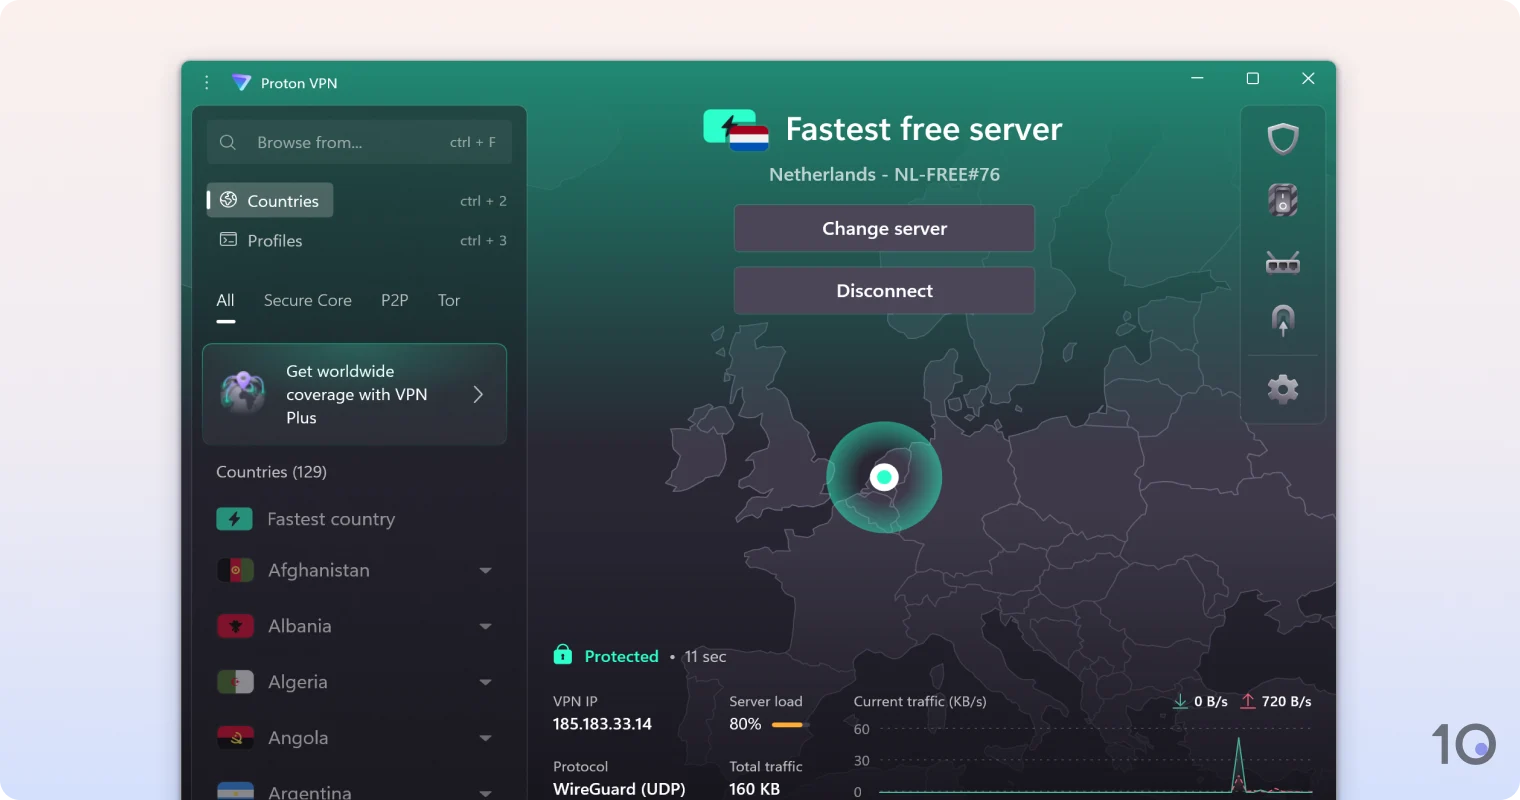Open the Kill Switch settings icon
Screen dimensions: 1520x800
(x=1283, y=199)
